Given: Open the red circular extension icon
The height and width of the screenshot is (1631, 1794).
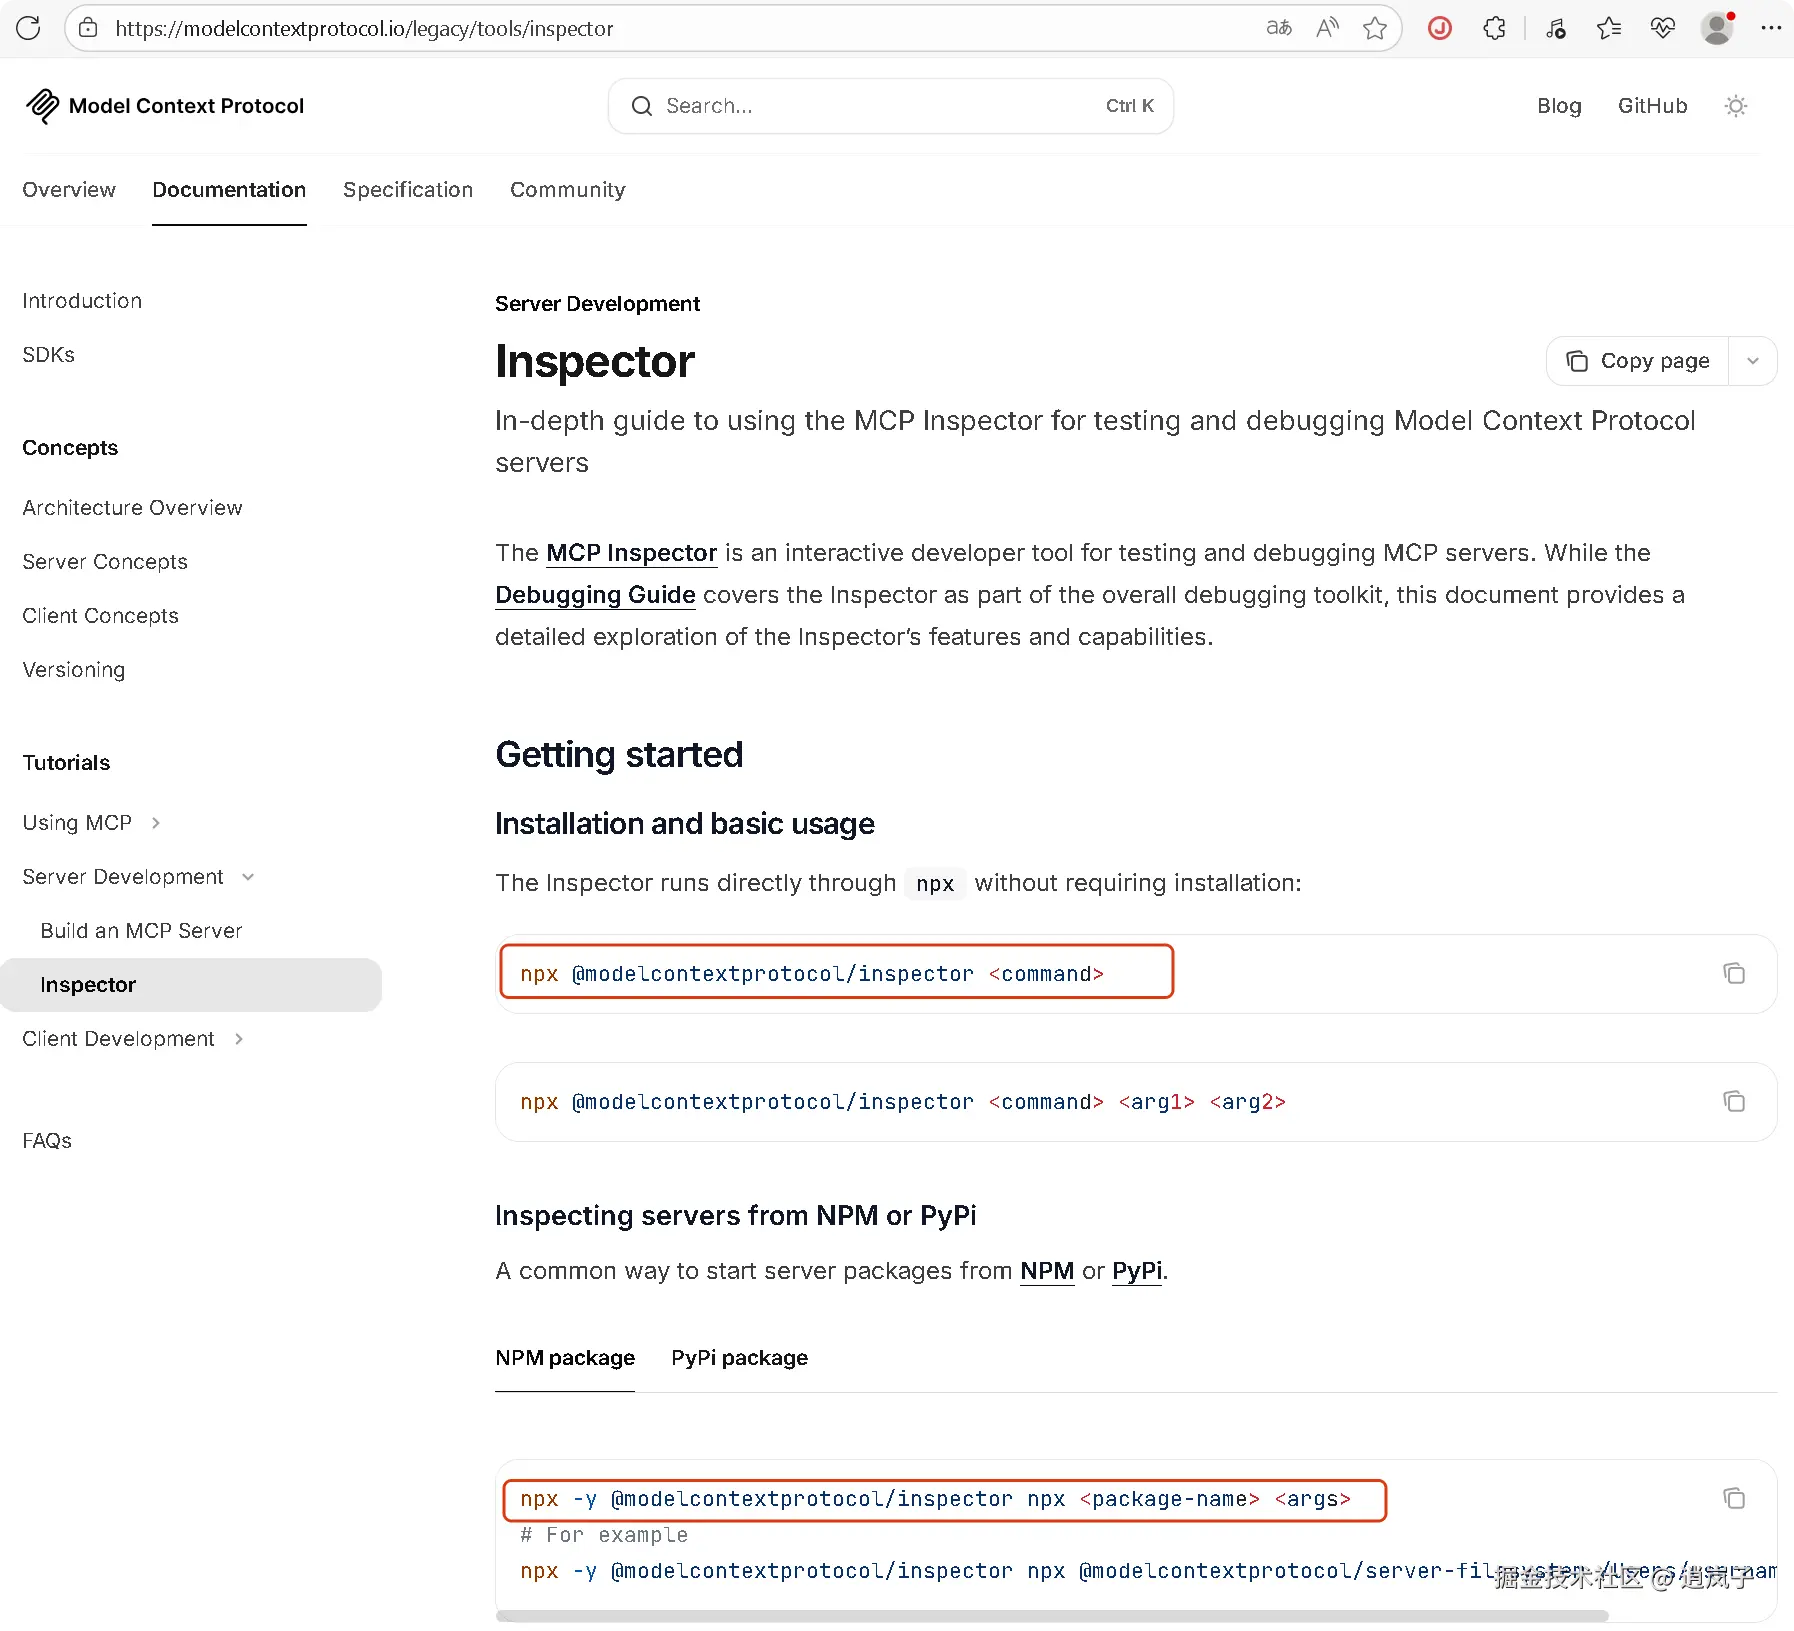Looking at the screenshot, I should 1440,28.
